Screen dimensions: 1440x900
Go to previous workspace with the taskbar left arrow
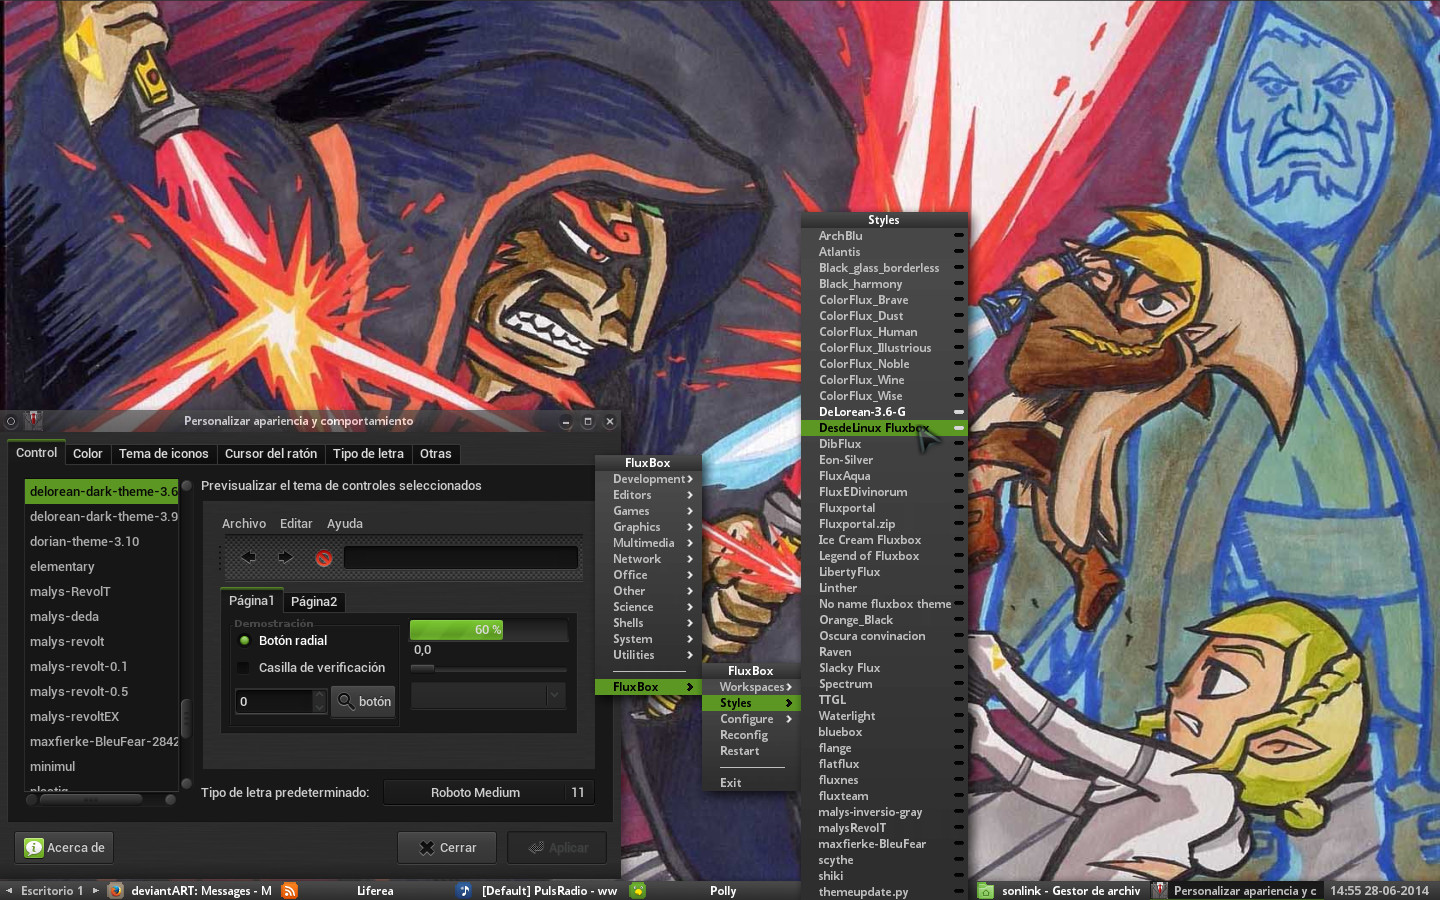9,890
